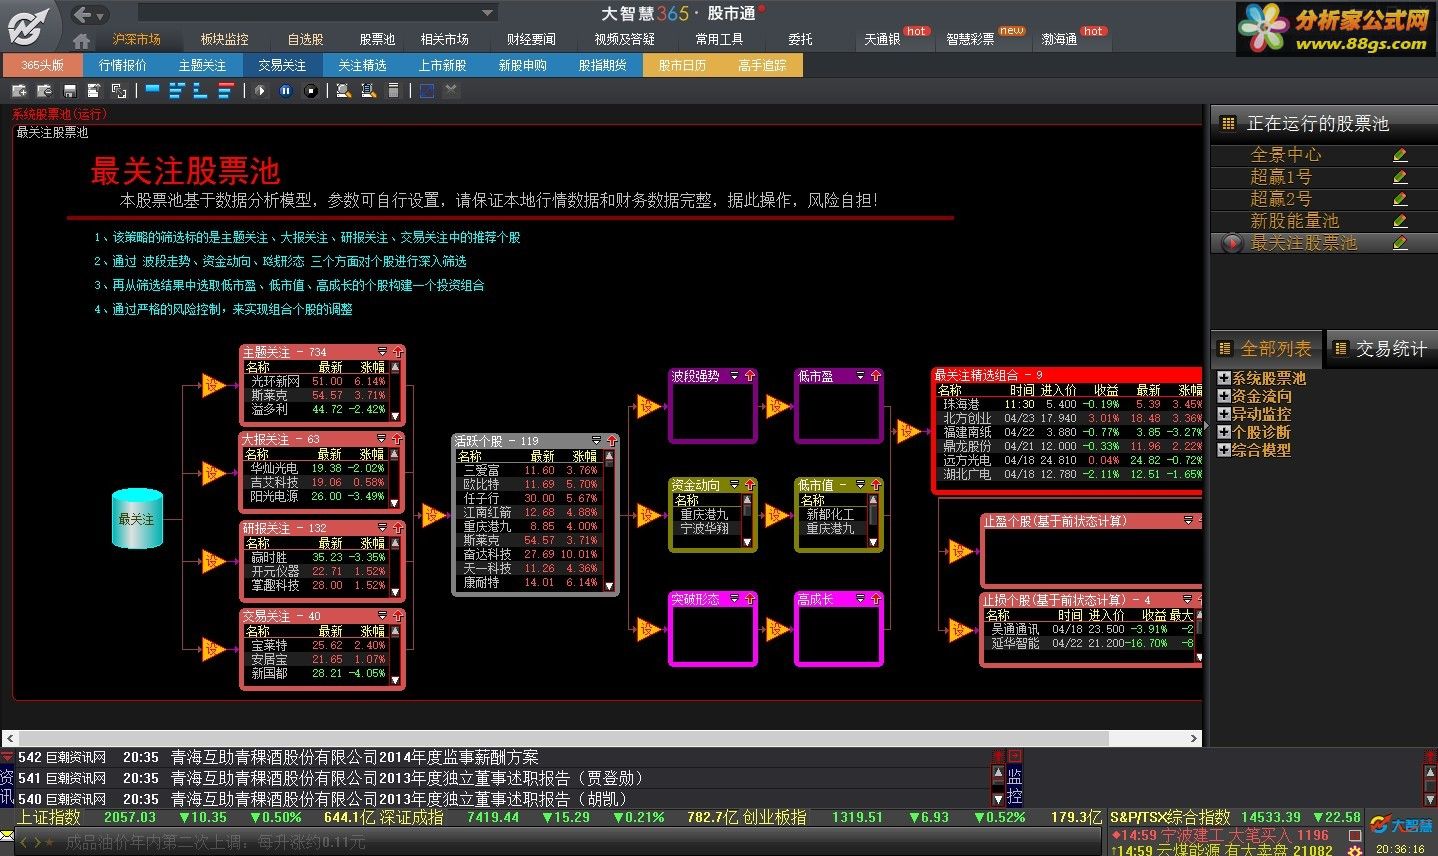Expand the 综合模型 tree node
The image size is (1438, 856).
pos(1224,450)
